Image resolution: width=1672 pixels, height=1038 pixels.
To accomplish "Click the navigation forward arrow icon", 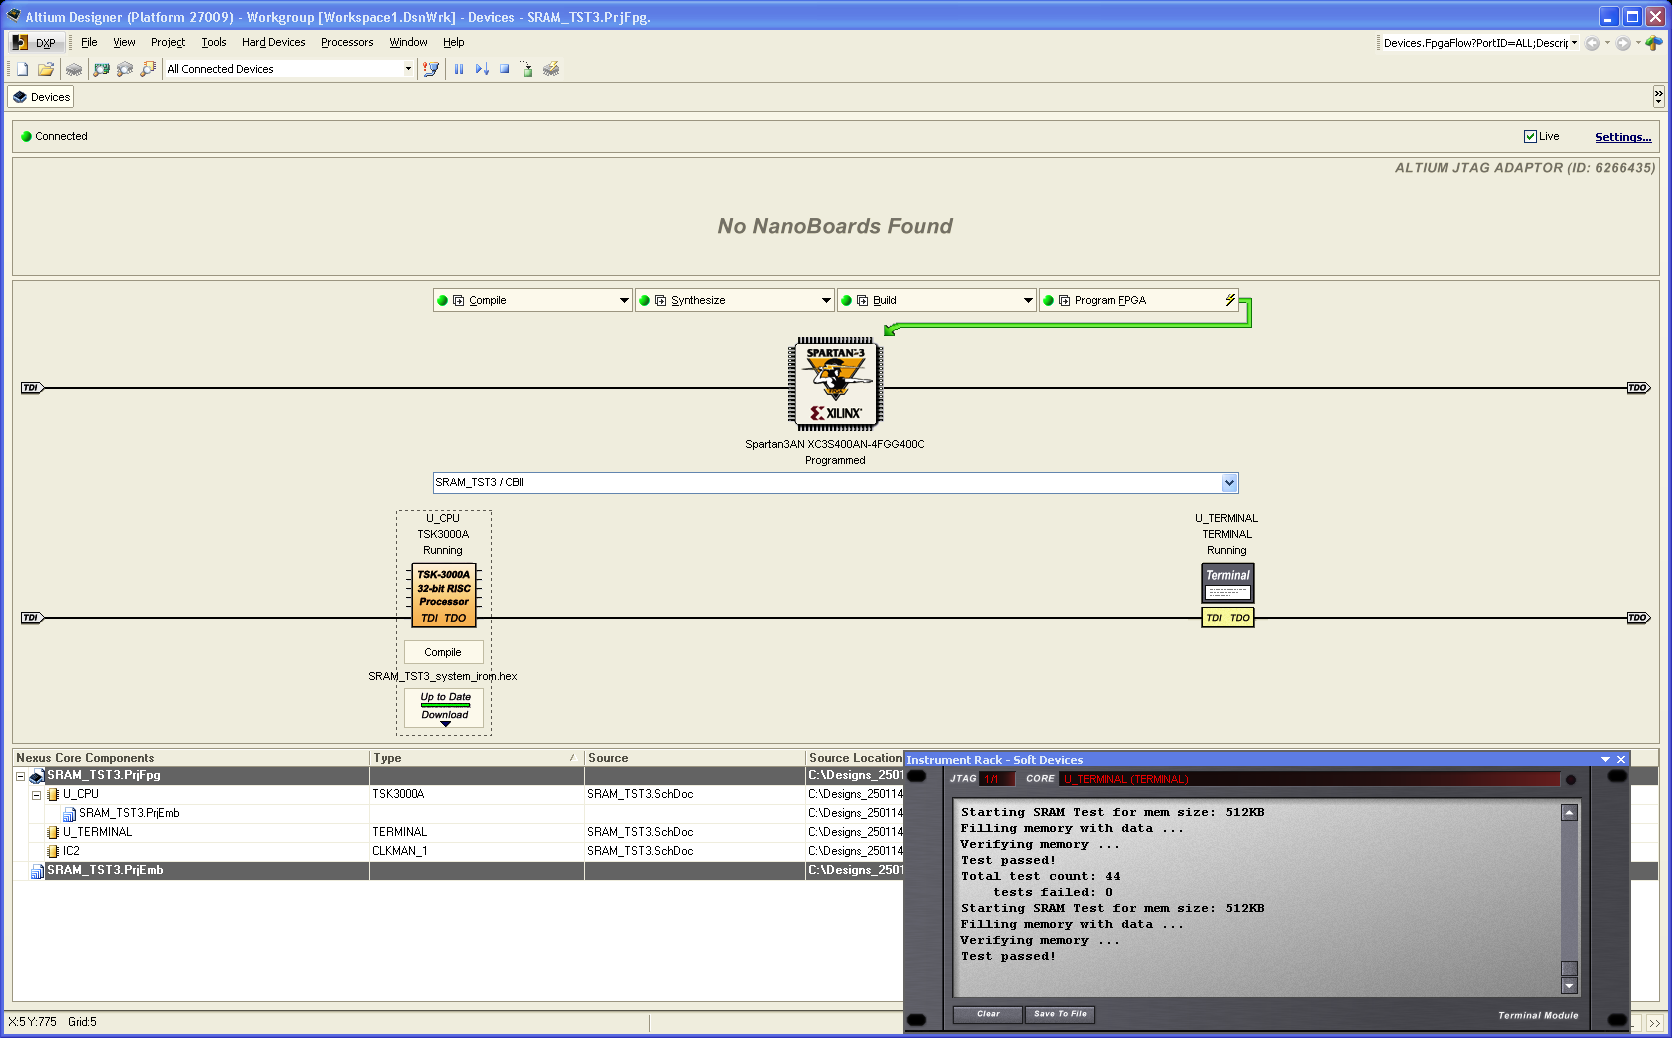I will coord(1623,43).
